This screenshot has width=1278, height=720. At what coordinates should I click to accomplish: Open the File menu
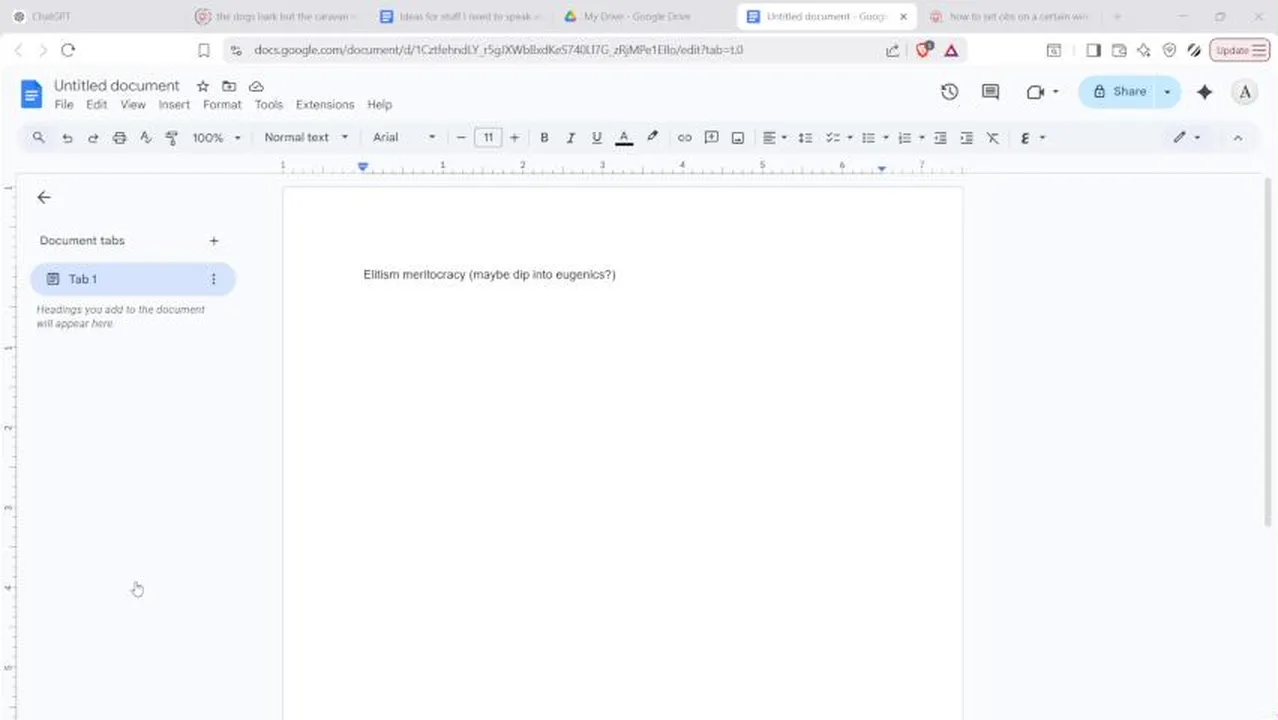click(64, 105)
